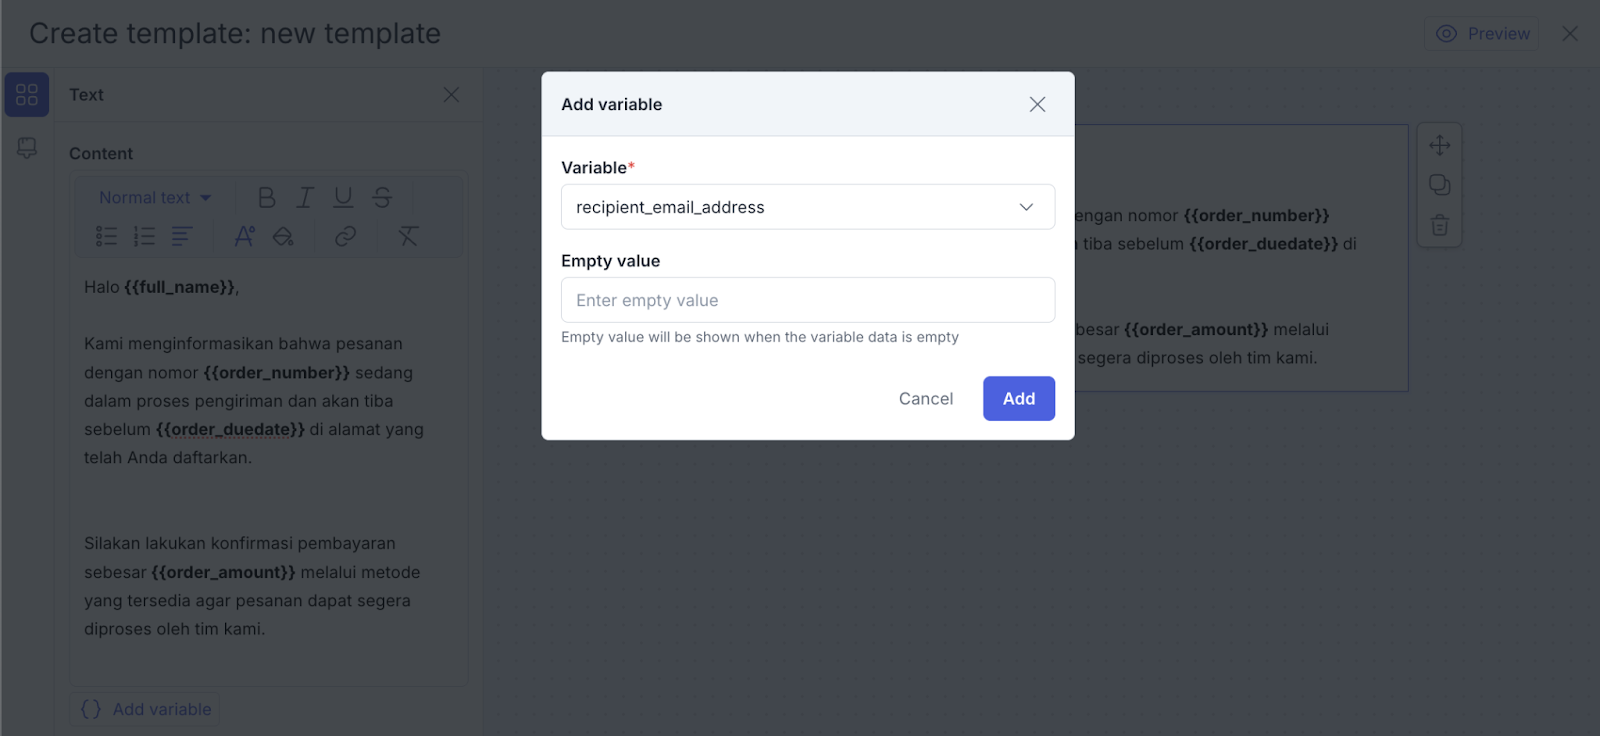Click the Empty value input field
Screen dimensions: 1600x736
tap(807, 300)
